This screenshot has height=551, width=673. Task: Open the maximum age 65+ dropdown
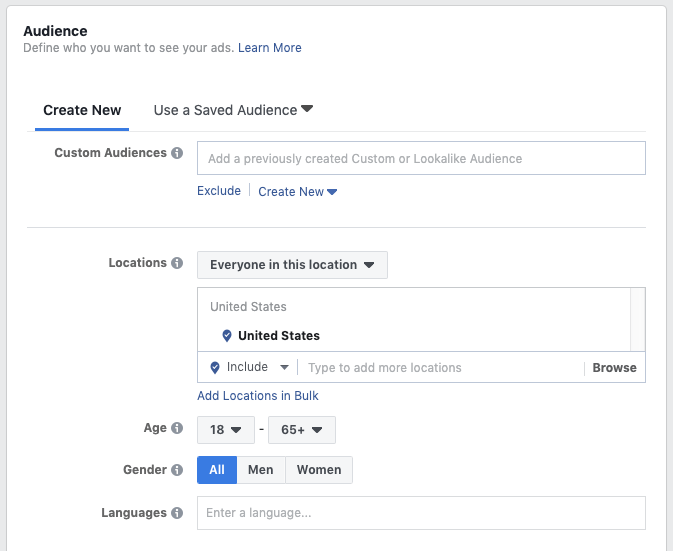click(301, 430)
